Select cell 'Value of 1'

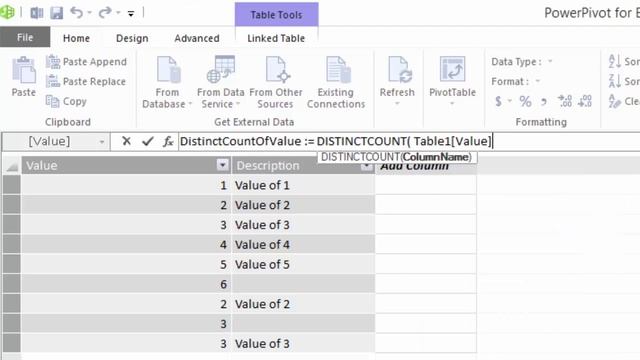(x=303, y=185)
